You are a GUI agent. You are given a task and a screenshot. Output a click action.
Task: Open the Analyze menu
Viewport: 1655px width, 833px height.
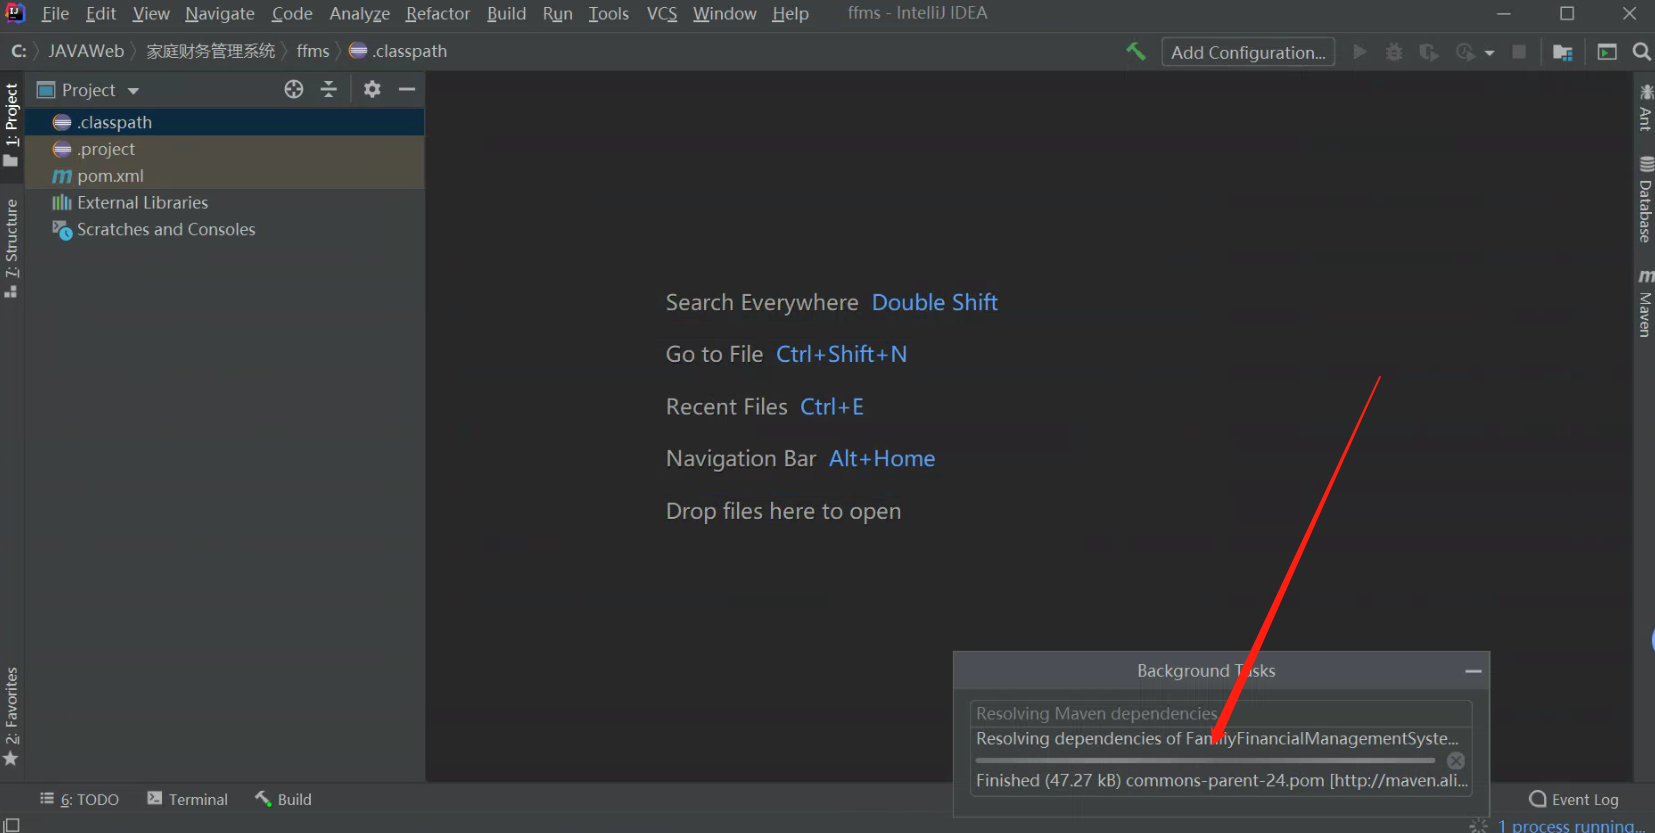pos(360,14)
